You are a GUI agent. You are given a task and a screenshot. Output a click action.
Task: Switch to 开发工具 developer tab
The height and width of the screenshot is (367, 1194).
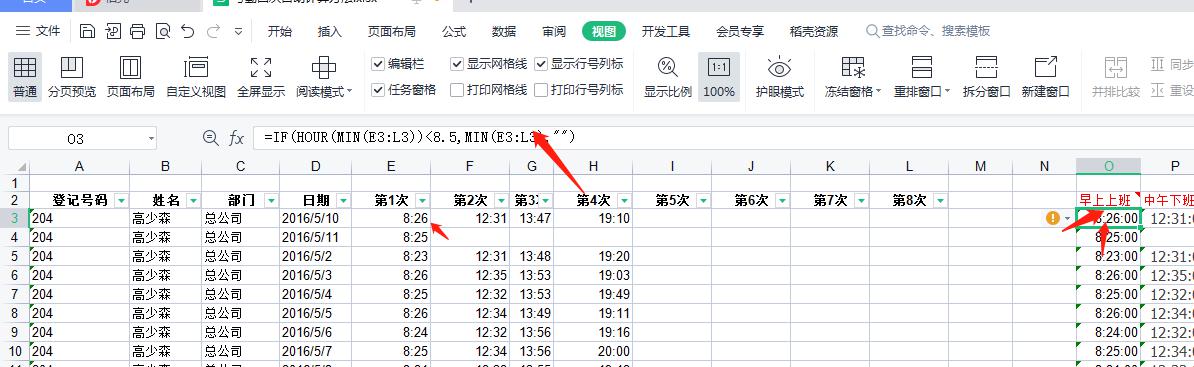[666, 31]
